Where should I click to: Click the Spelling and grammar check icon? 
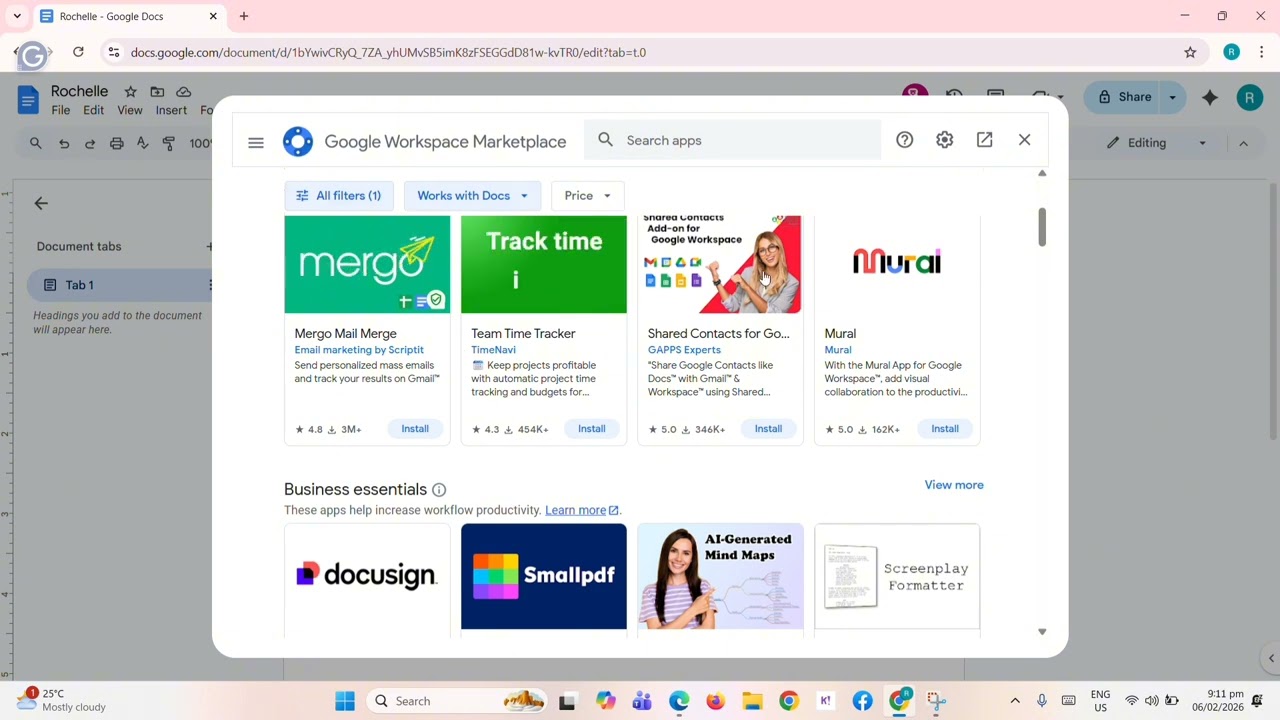pos(143,144)
